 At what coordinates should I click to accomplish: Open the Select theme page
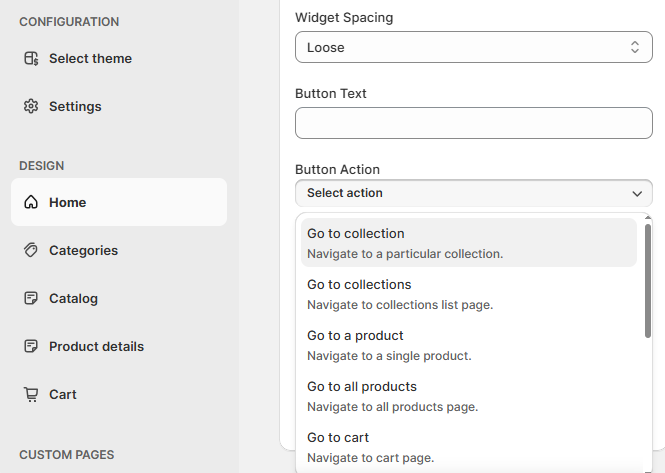119,59
